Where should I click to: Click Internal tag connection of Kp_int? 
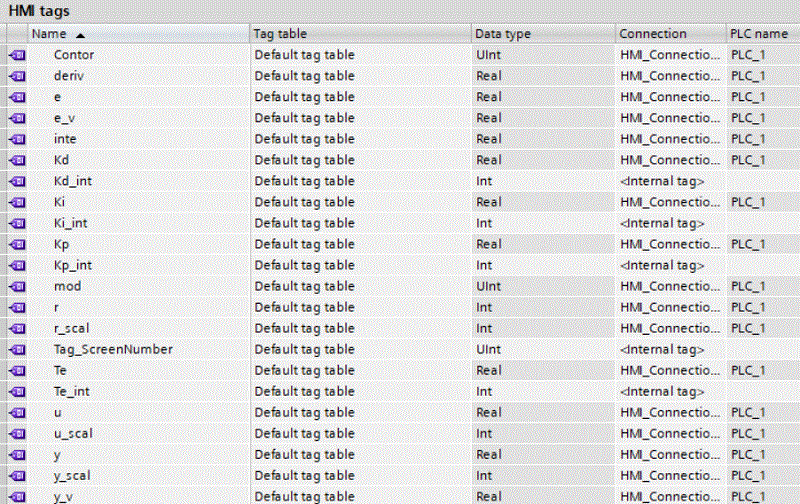(662, 265)
